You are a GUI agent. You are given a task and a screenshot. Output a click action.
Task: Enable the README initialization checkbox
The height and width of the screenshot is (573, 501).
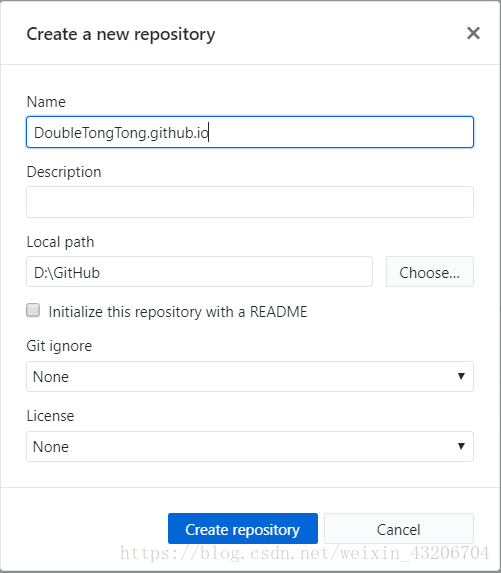[x=33, y=311]
